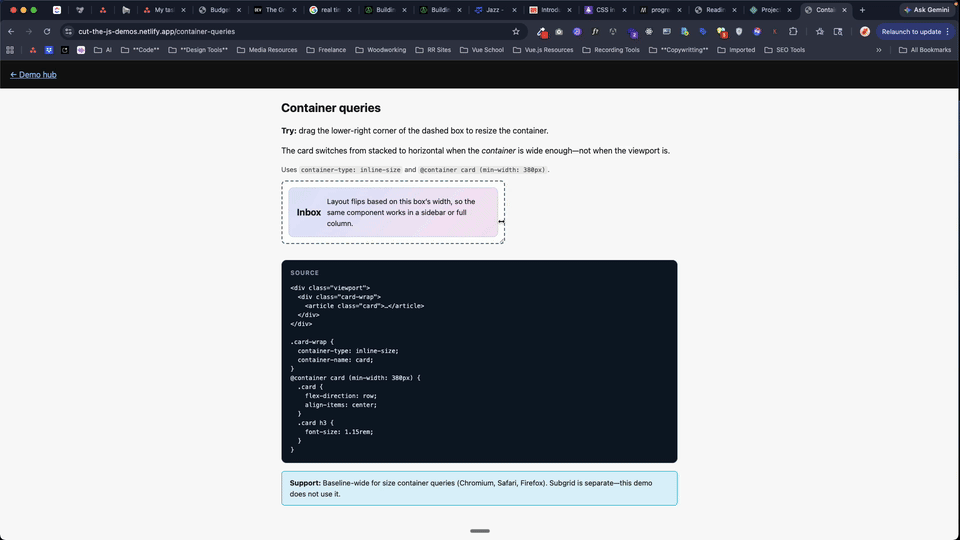Screen dimensions: 960x540
Task: Open the AI bookmarks folder
Action: (x=103, y=50)
